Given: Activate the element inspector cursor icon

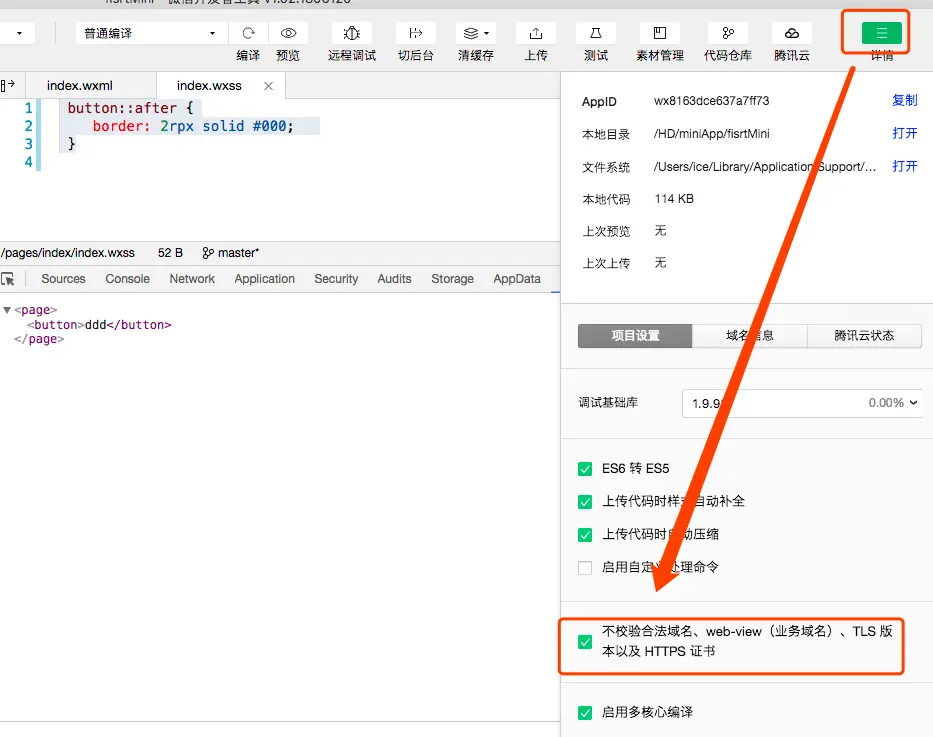Looking at the screenshot, I should pos(8,279).
